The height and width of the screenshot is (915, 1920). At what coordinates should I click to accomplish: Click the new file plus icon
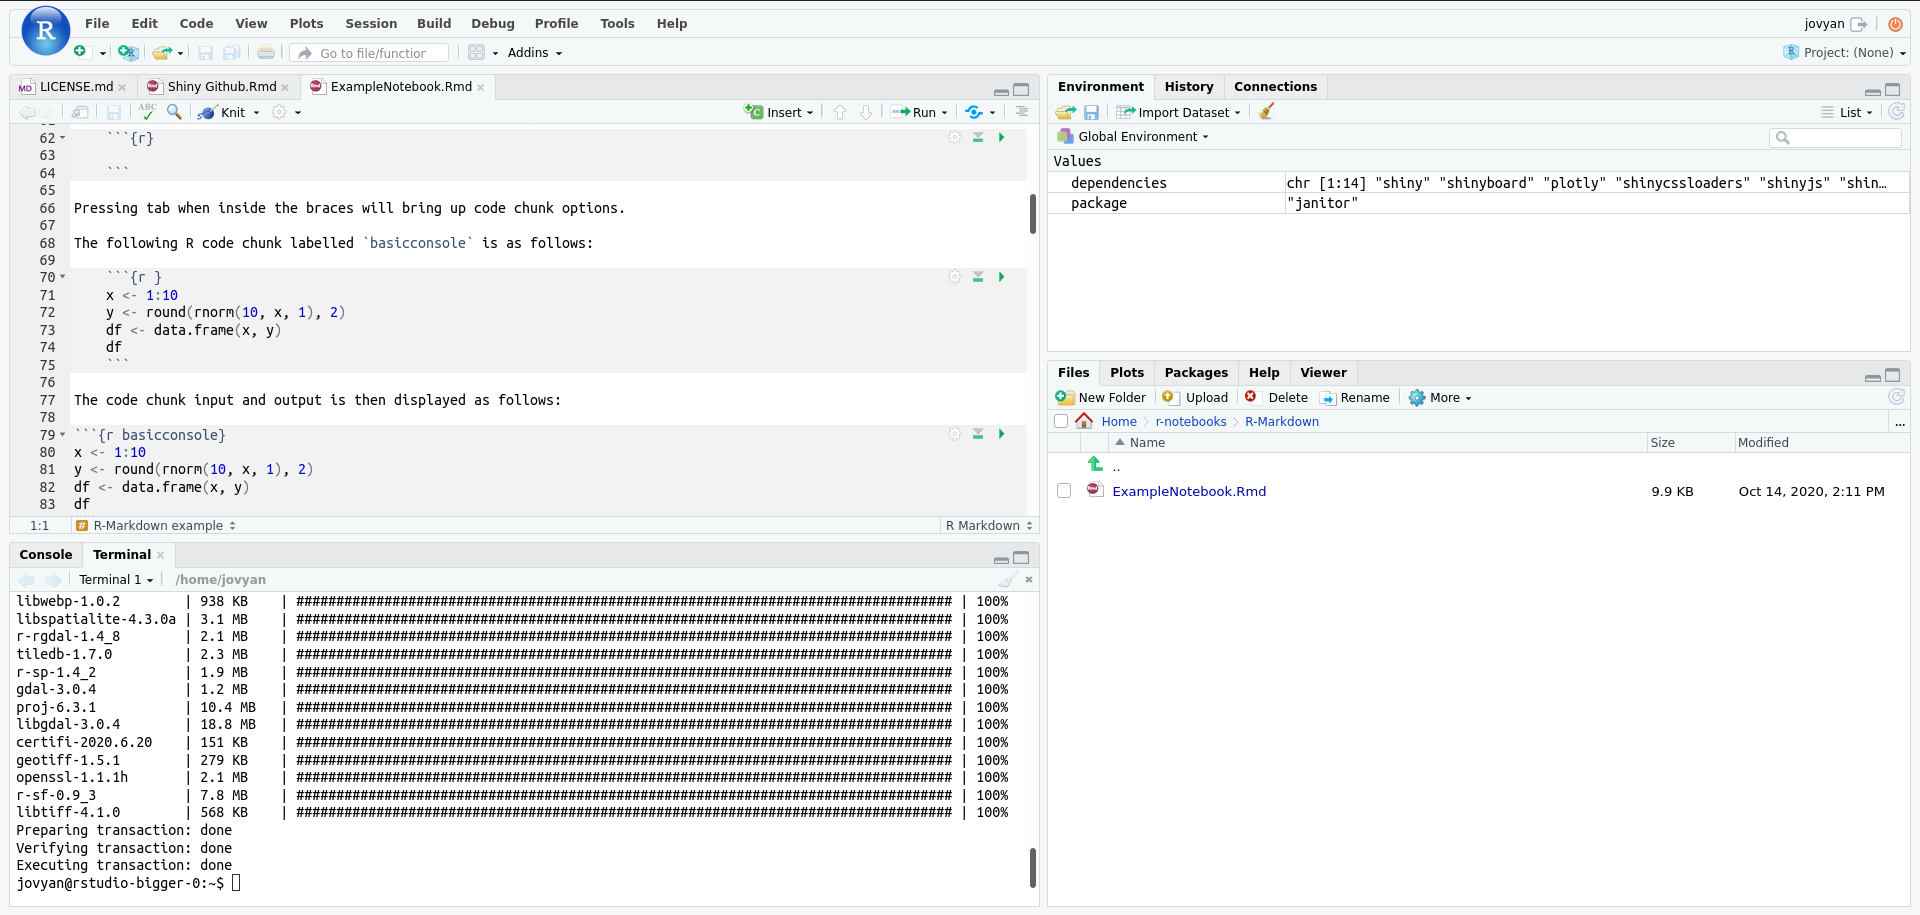(x=80, y=52)
